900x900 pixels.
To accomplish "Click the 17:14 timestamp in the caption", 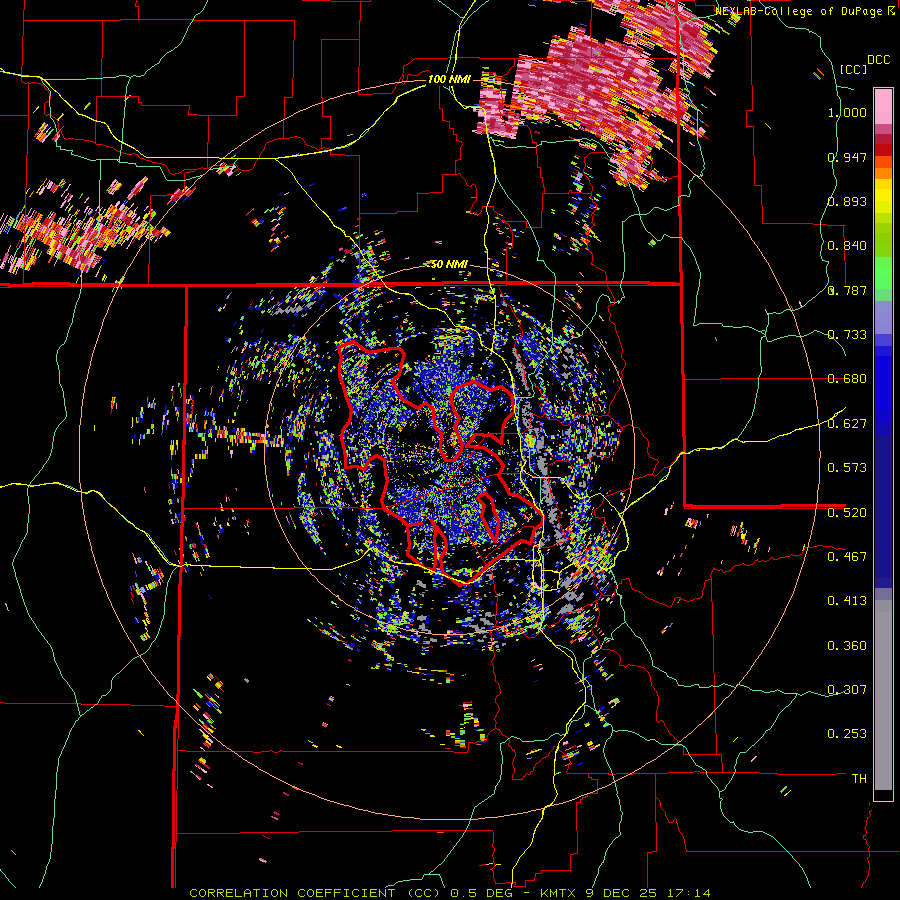I will tap(689, 893).
